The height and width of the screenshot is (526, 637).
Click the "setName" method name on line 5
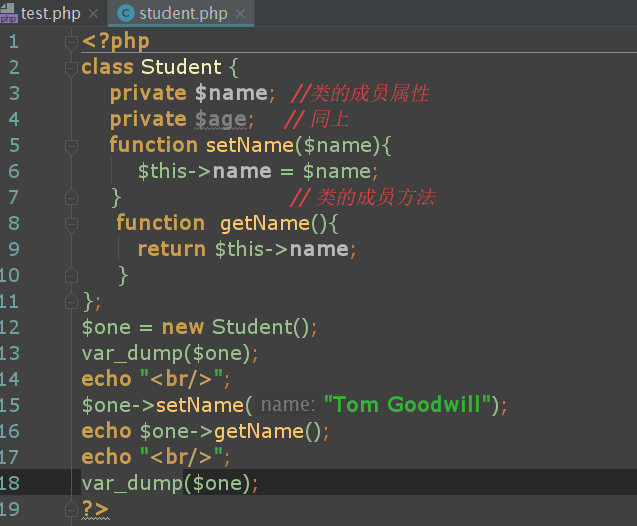(x=250, y=145)
